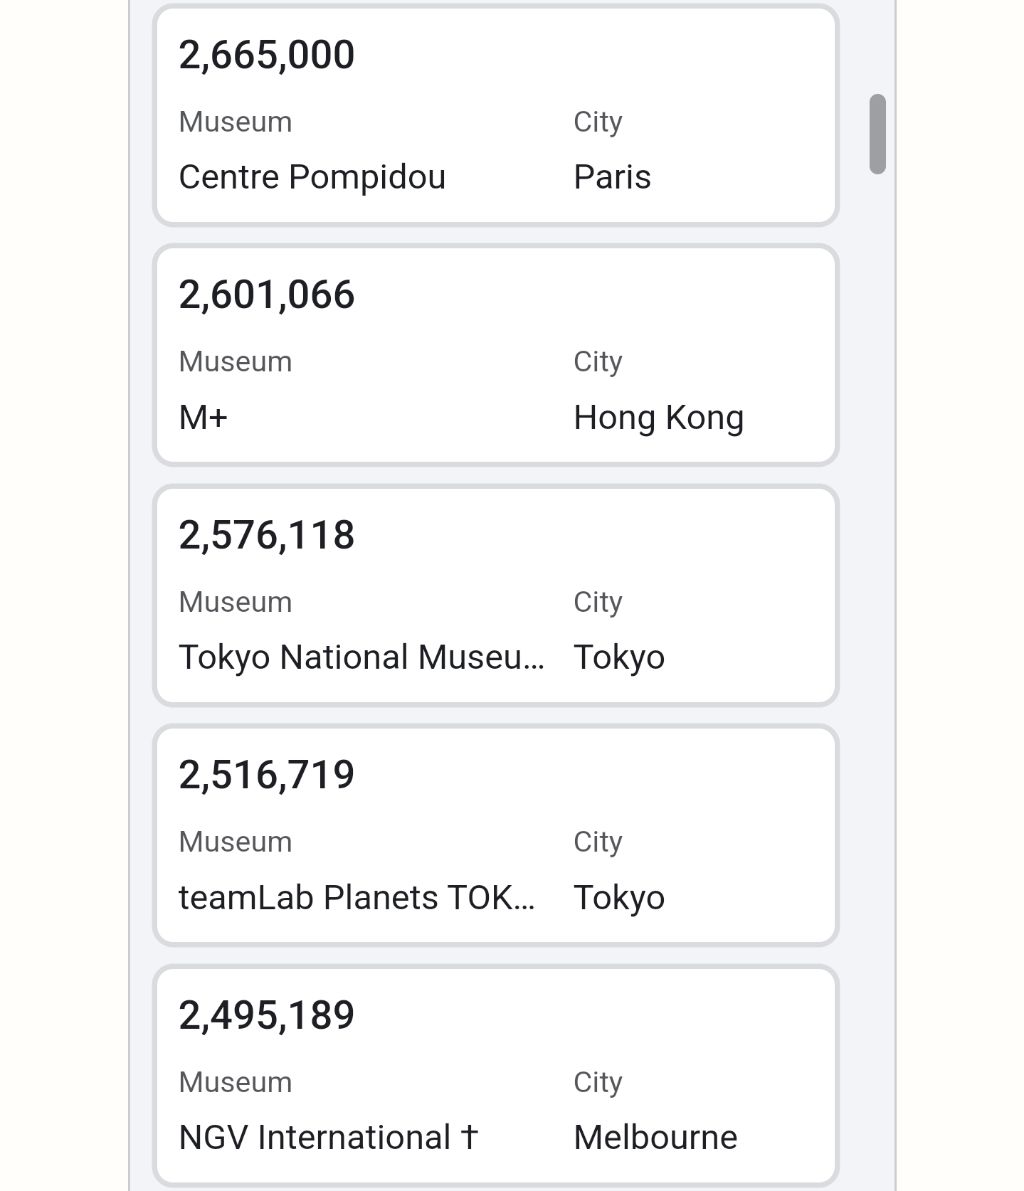Click Museum label in NGV International card
Image resolution: width=1024 pixels, height=1191 pixels.
click(235, 1082)
